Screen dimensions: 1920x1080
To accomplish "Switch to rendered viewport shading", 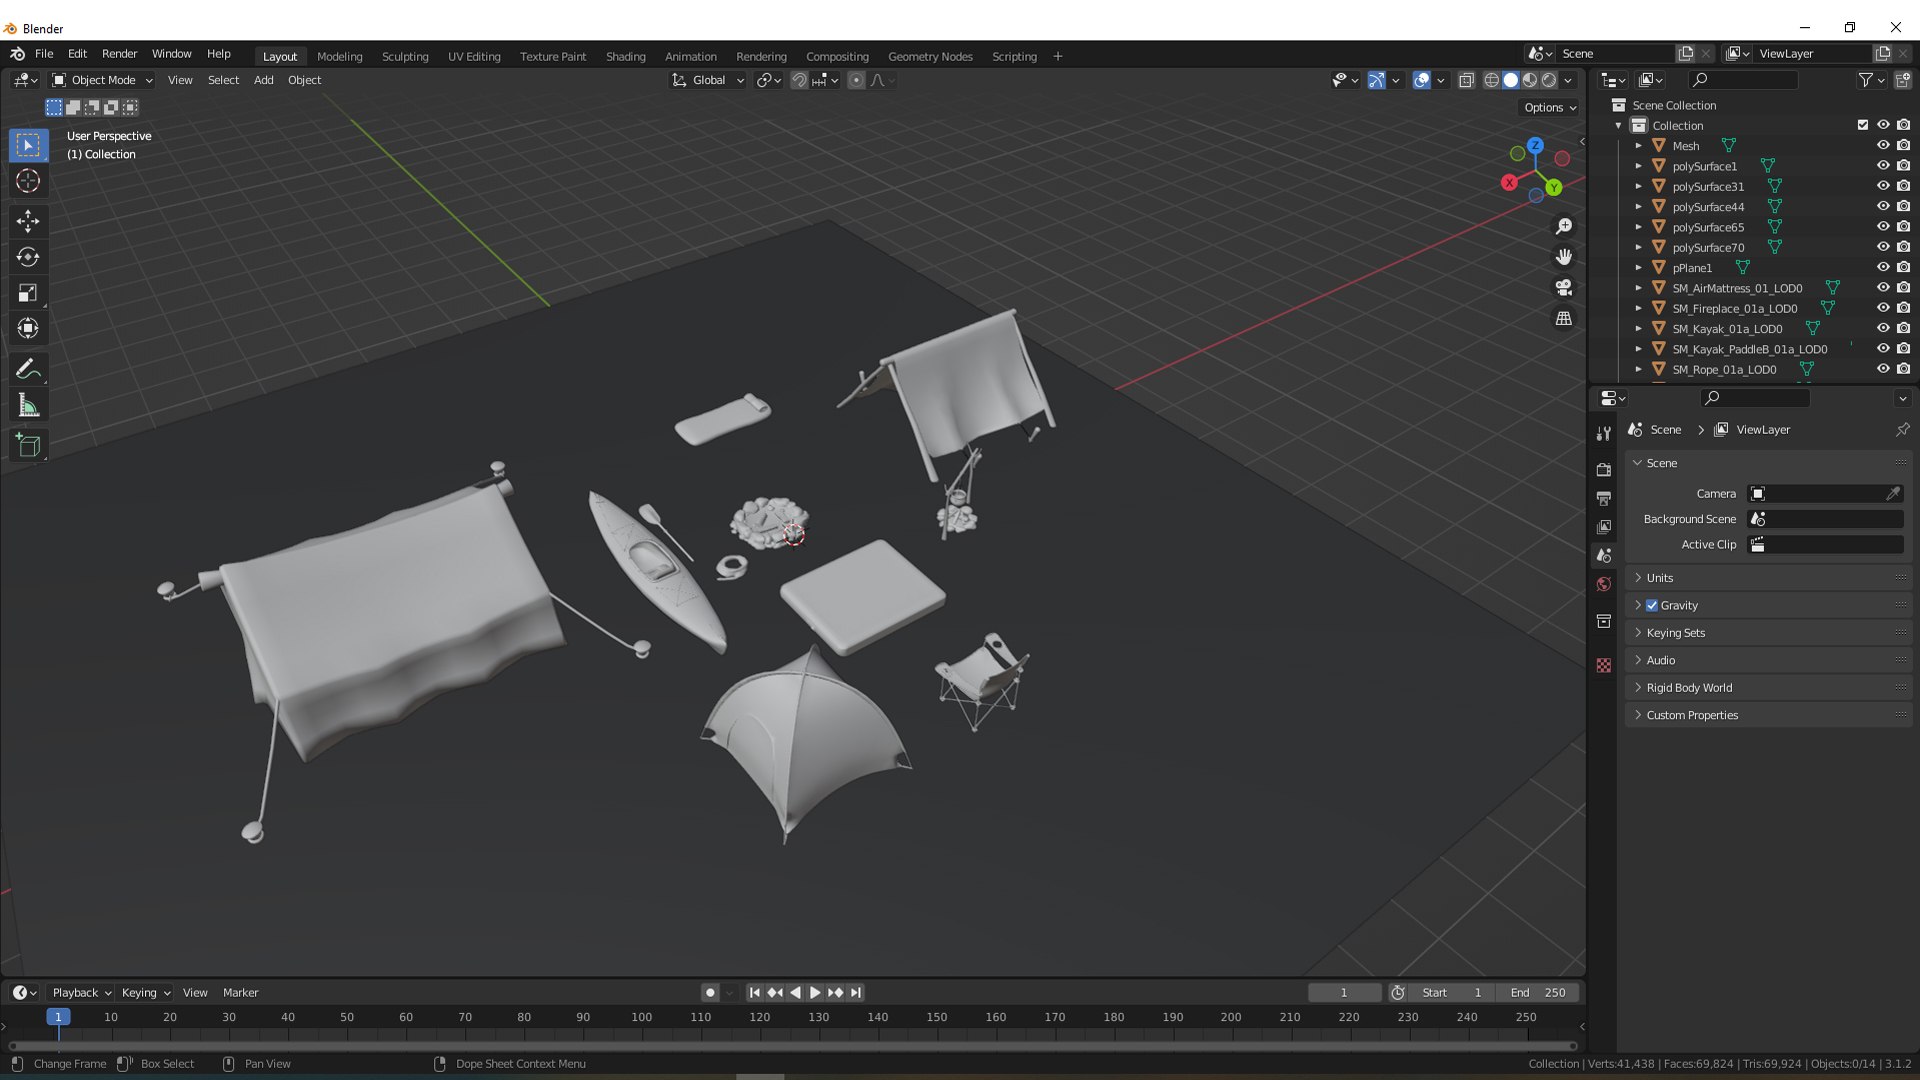I will (x=1549, y=80).
